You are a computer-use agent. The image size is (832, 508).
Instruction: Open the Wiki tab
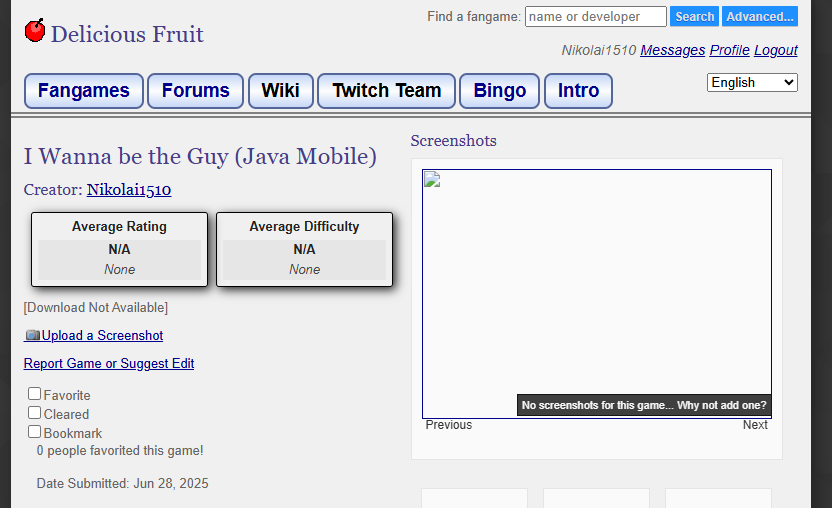281,91
